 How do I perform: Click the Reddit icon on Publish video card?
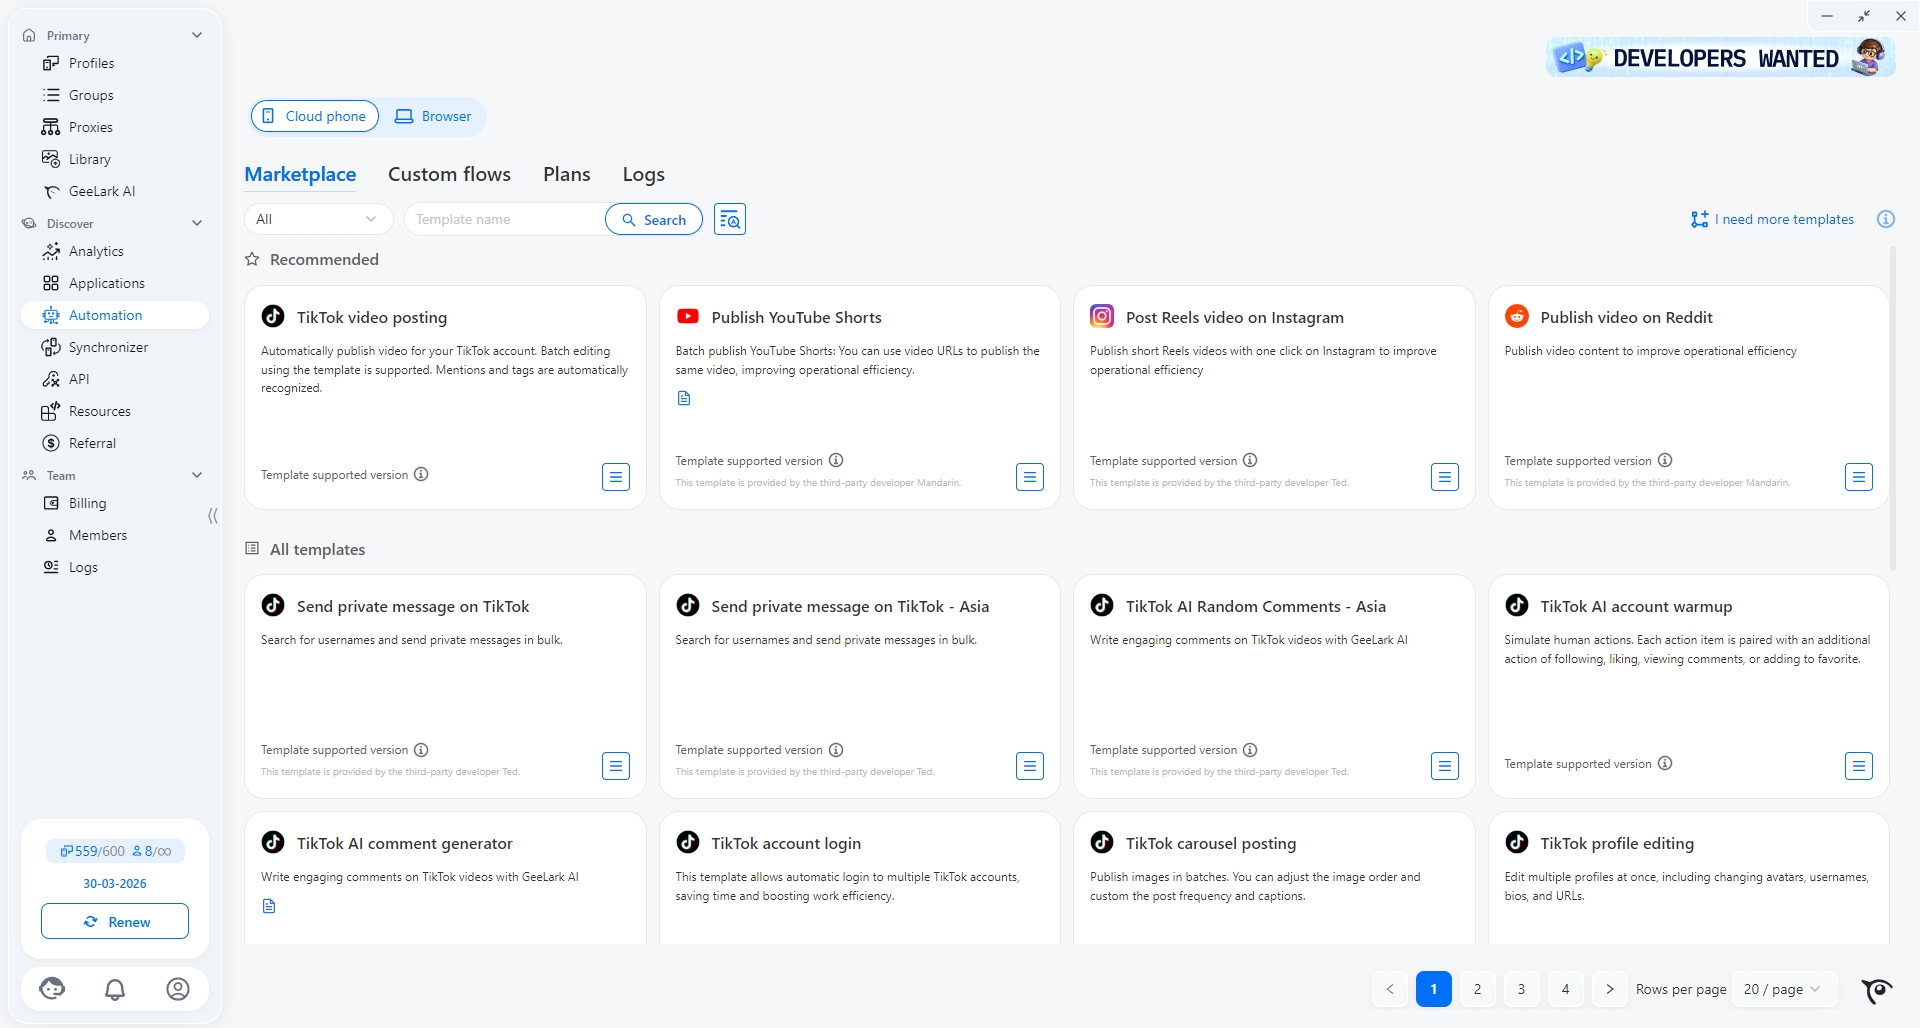[1517, 316]
